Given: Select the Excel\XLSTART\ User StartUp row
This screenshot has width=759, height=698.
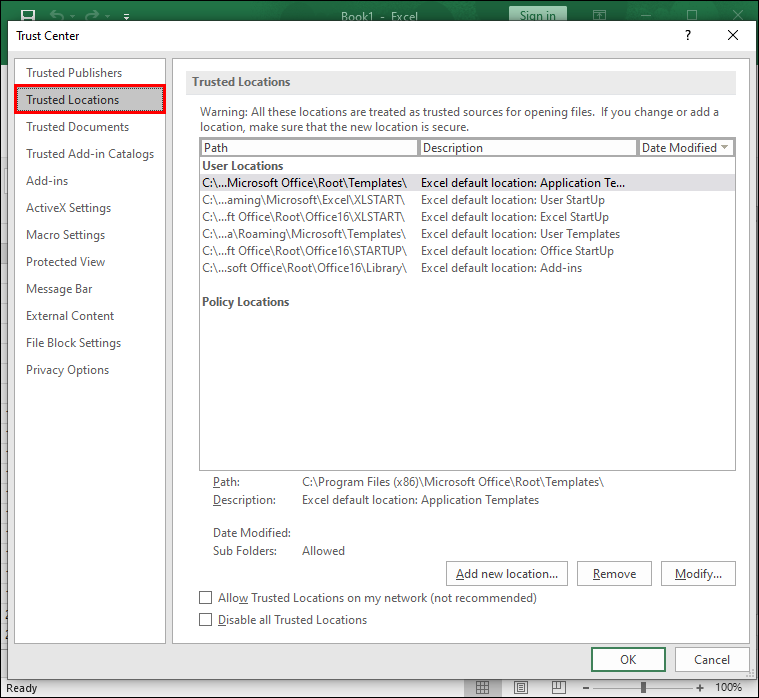Looking at the screenshot, I should (x=467, y=200).
